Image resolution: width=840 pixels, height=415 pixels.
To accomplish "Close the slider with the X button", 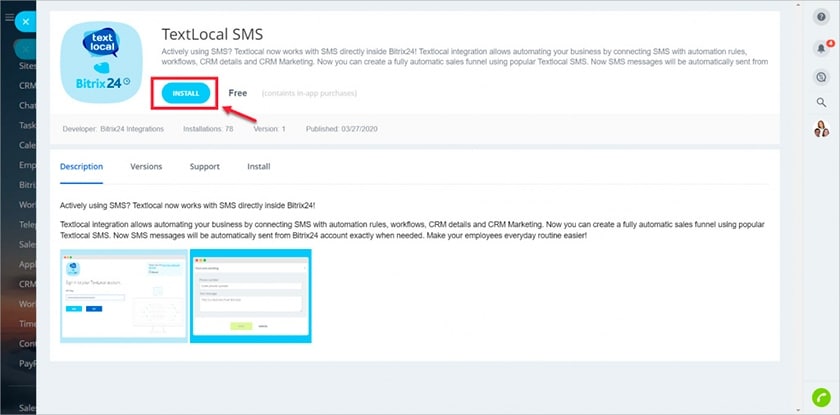I will point(25,22).
